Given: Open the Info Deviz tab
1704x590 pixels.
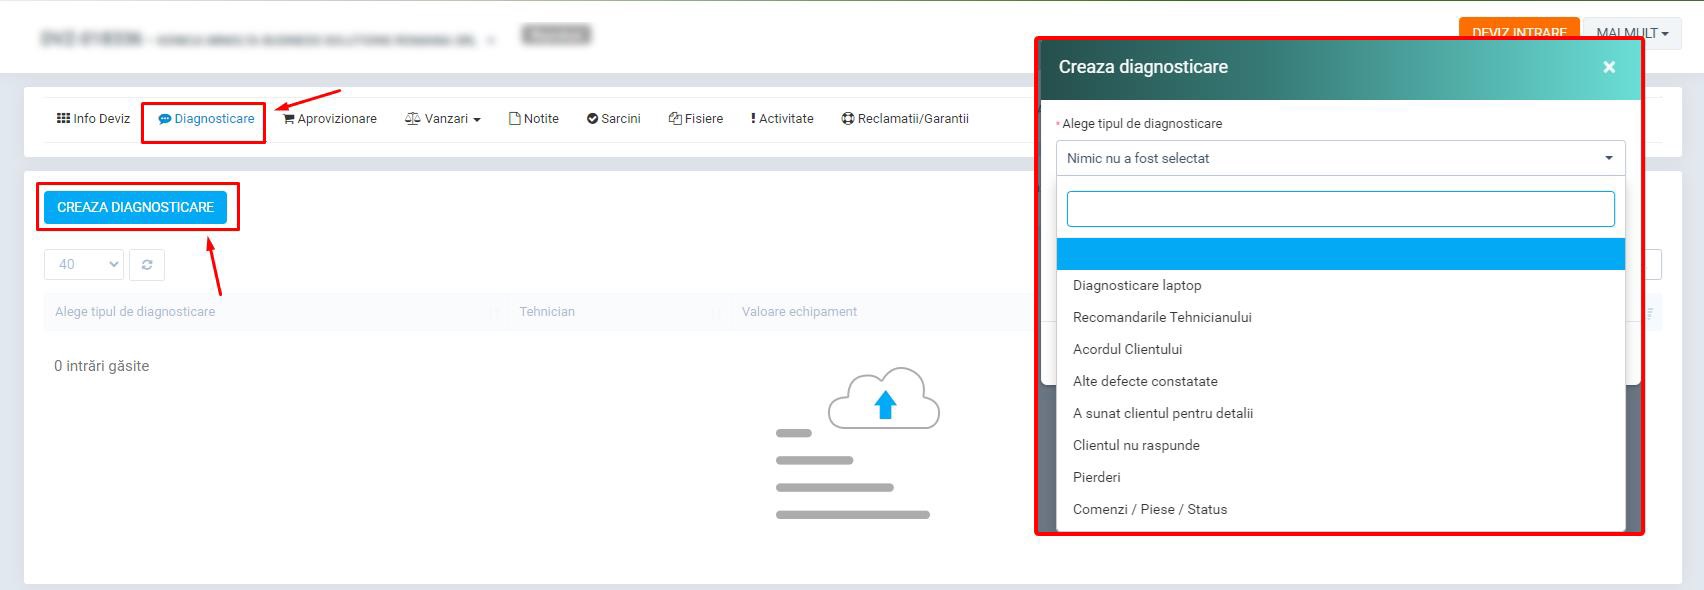Looking at the screenshot, I should coord(93,118).
